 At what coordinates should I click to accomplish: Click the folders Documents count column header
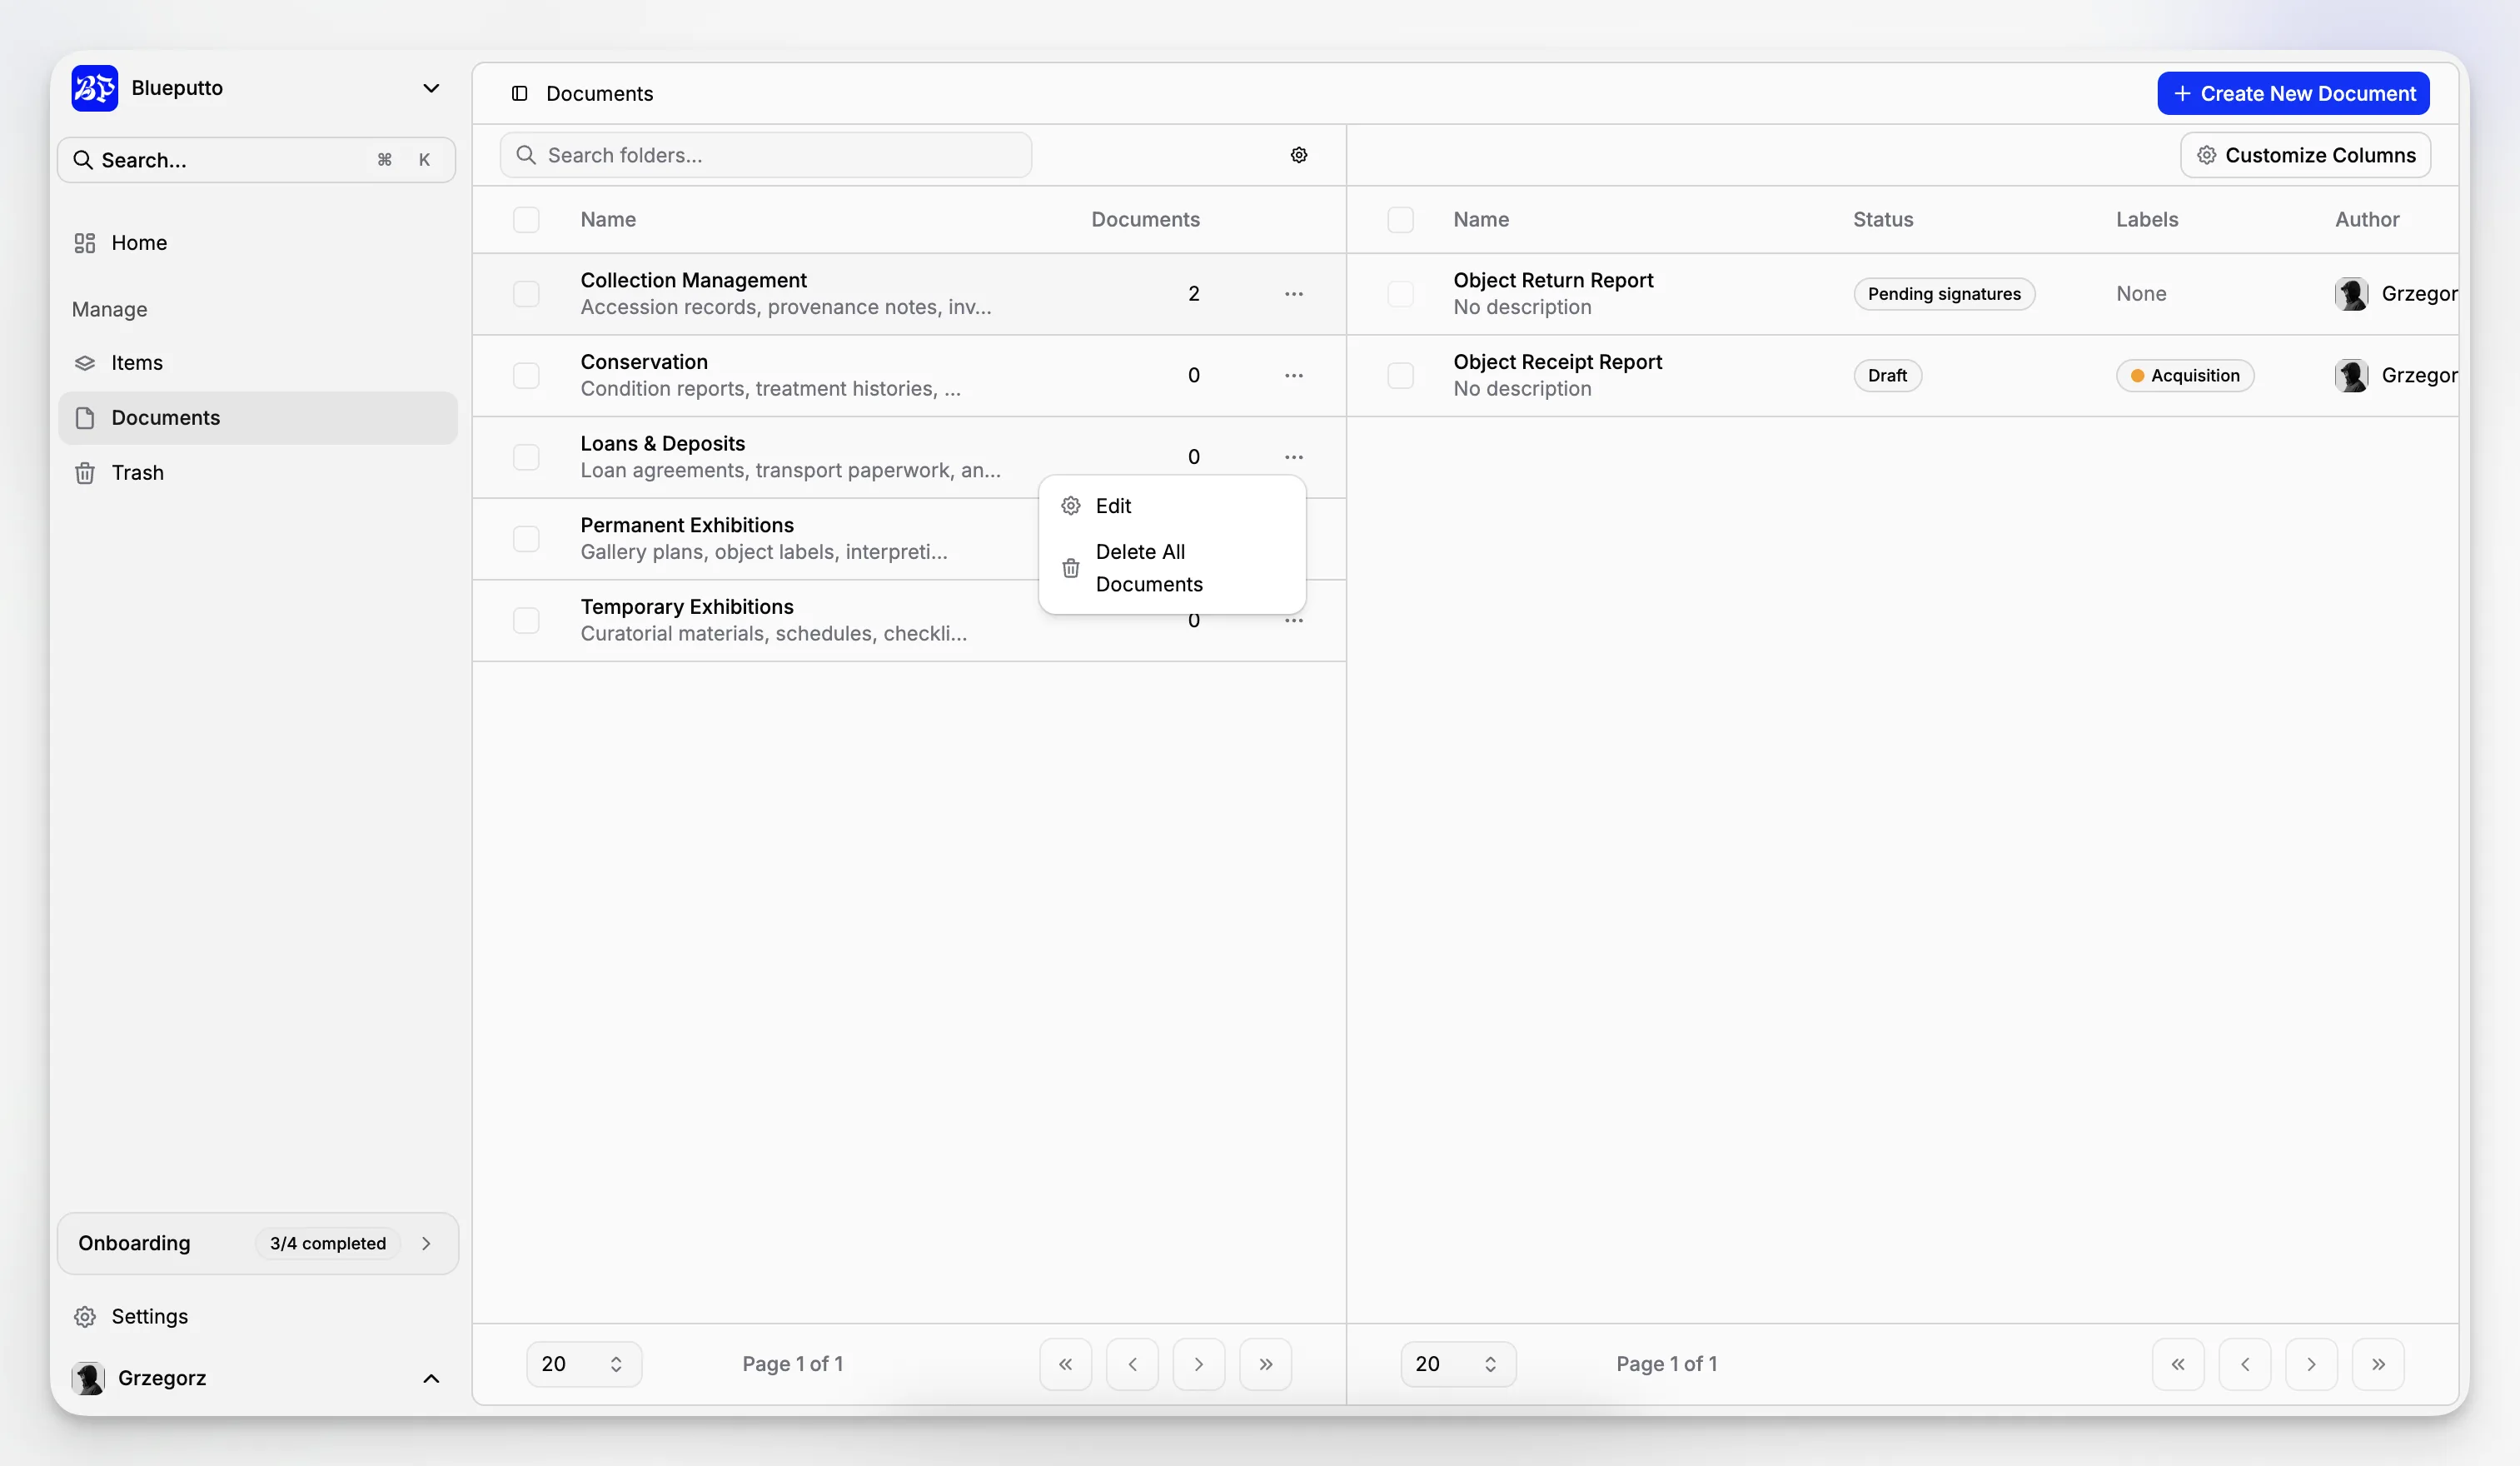coord(1145,219)
